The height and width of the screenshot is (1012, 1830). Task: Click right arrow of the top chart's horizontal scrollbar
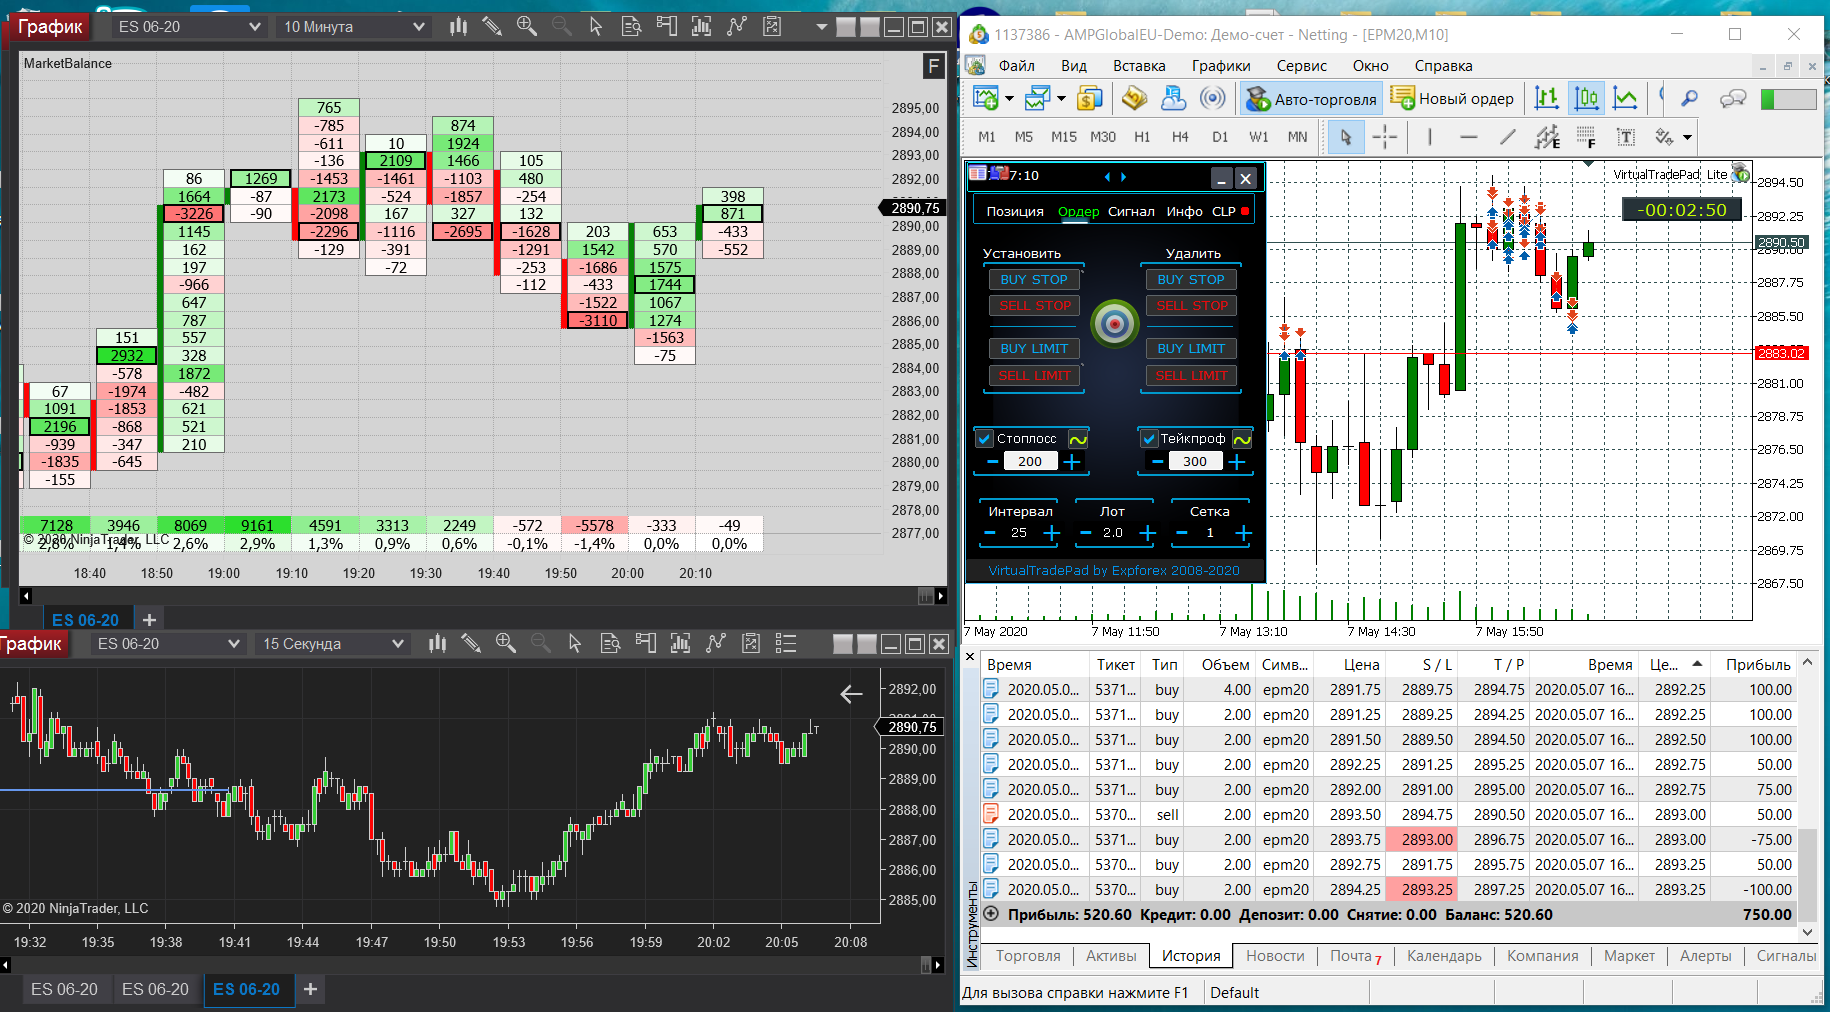(x=940, y=596)
